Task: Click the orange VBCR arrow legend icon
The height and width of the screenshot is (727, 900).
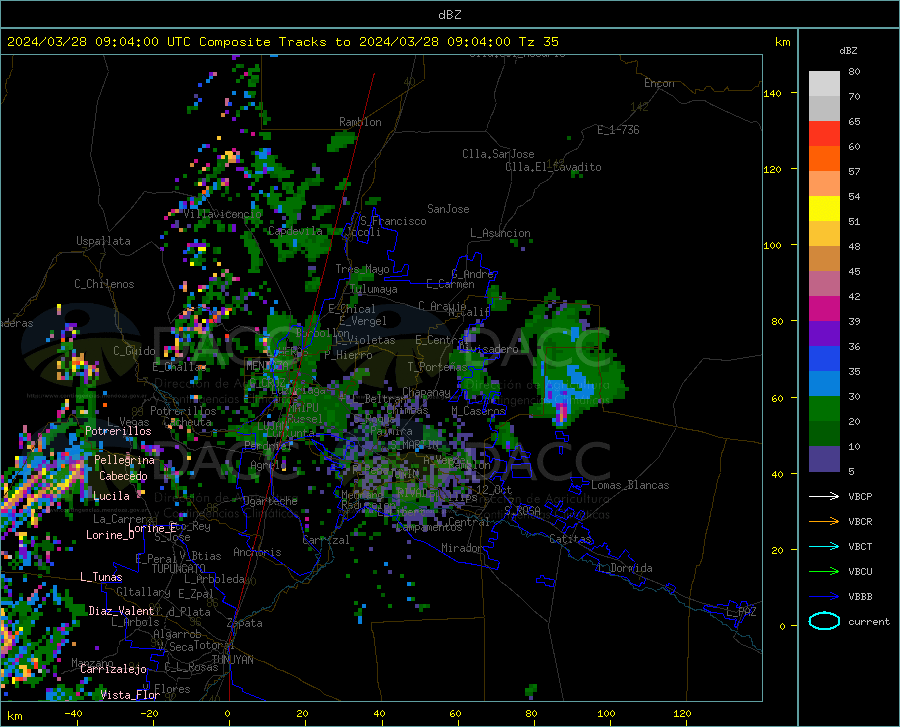Action: [x=824, y=522]
